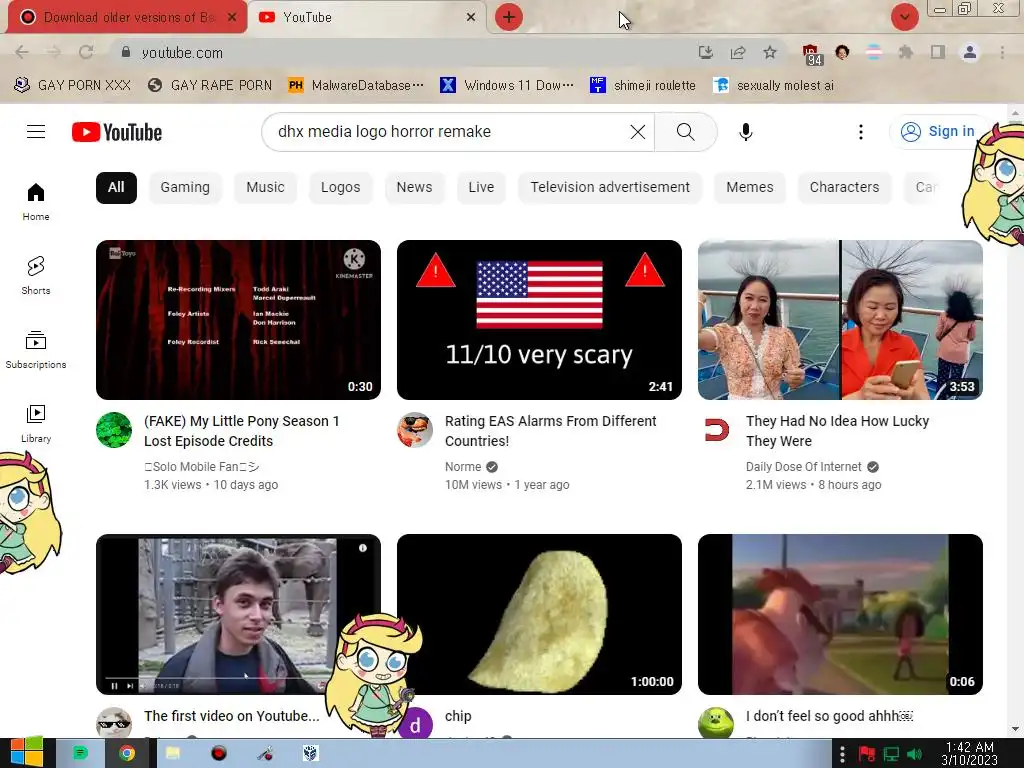This screenshot has width=1024, height=768.
Task: Click the Sign in button
Action: point(938,132)
